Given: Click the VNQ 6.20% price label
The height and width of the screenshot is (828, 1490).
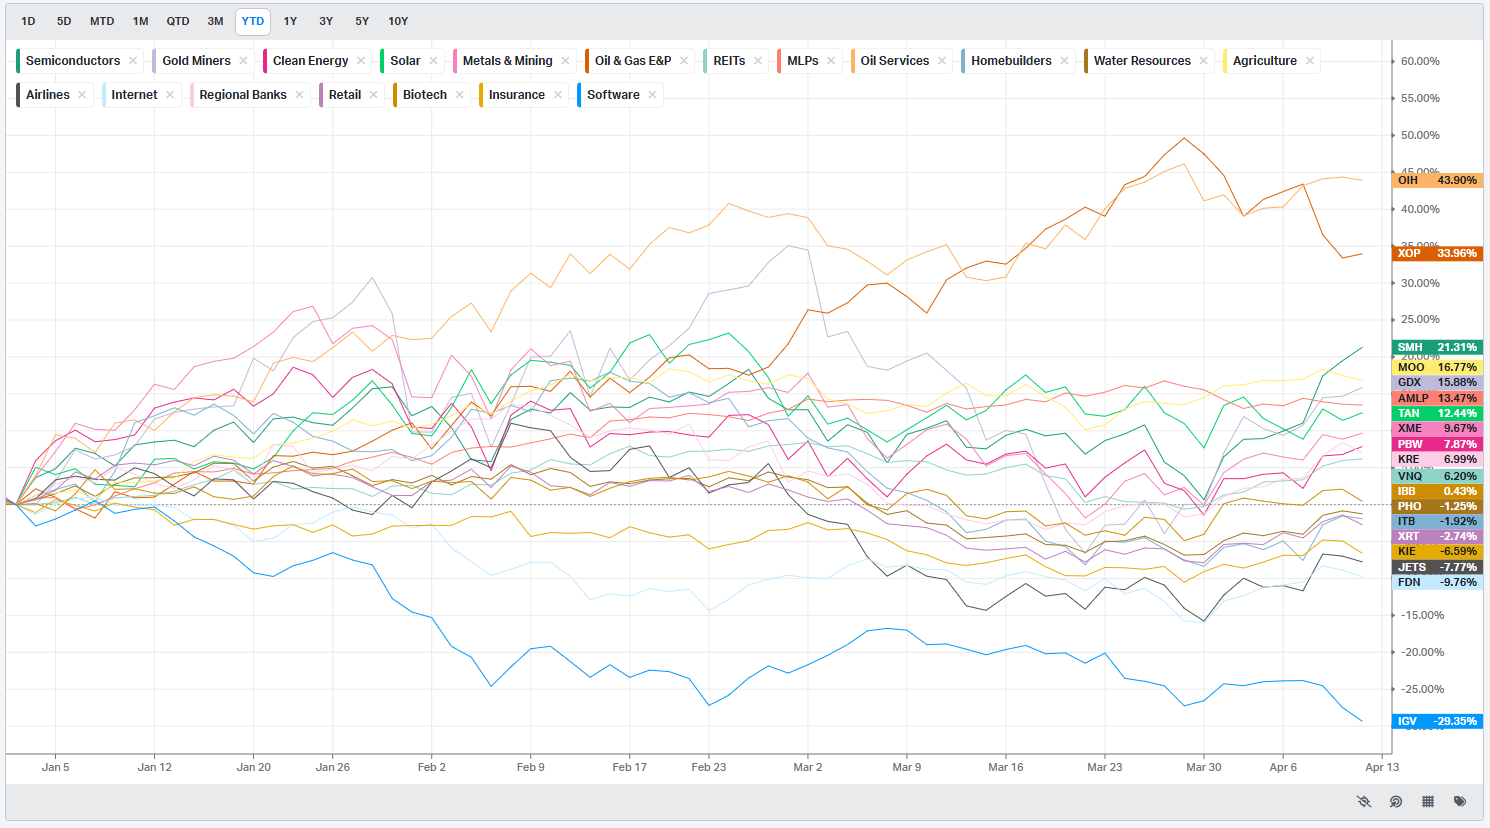Looking at the screenshot, I should coord(1437,476).
